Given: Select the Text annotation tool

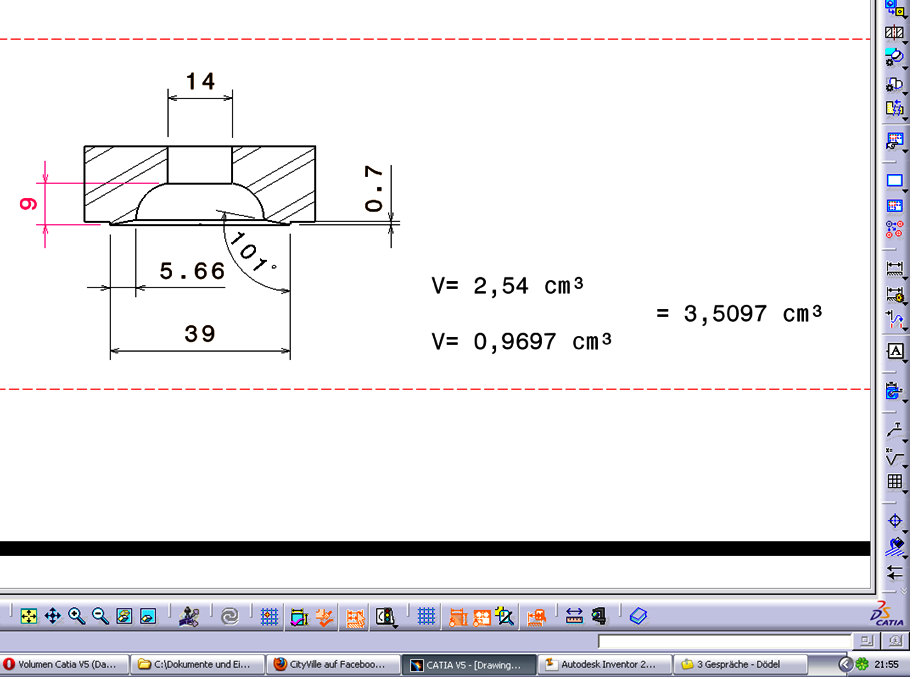Looking at the screenshot, I should [x=895, y=351].
